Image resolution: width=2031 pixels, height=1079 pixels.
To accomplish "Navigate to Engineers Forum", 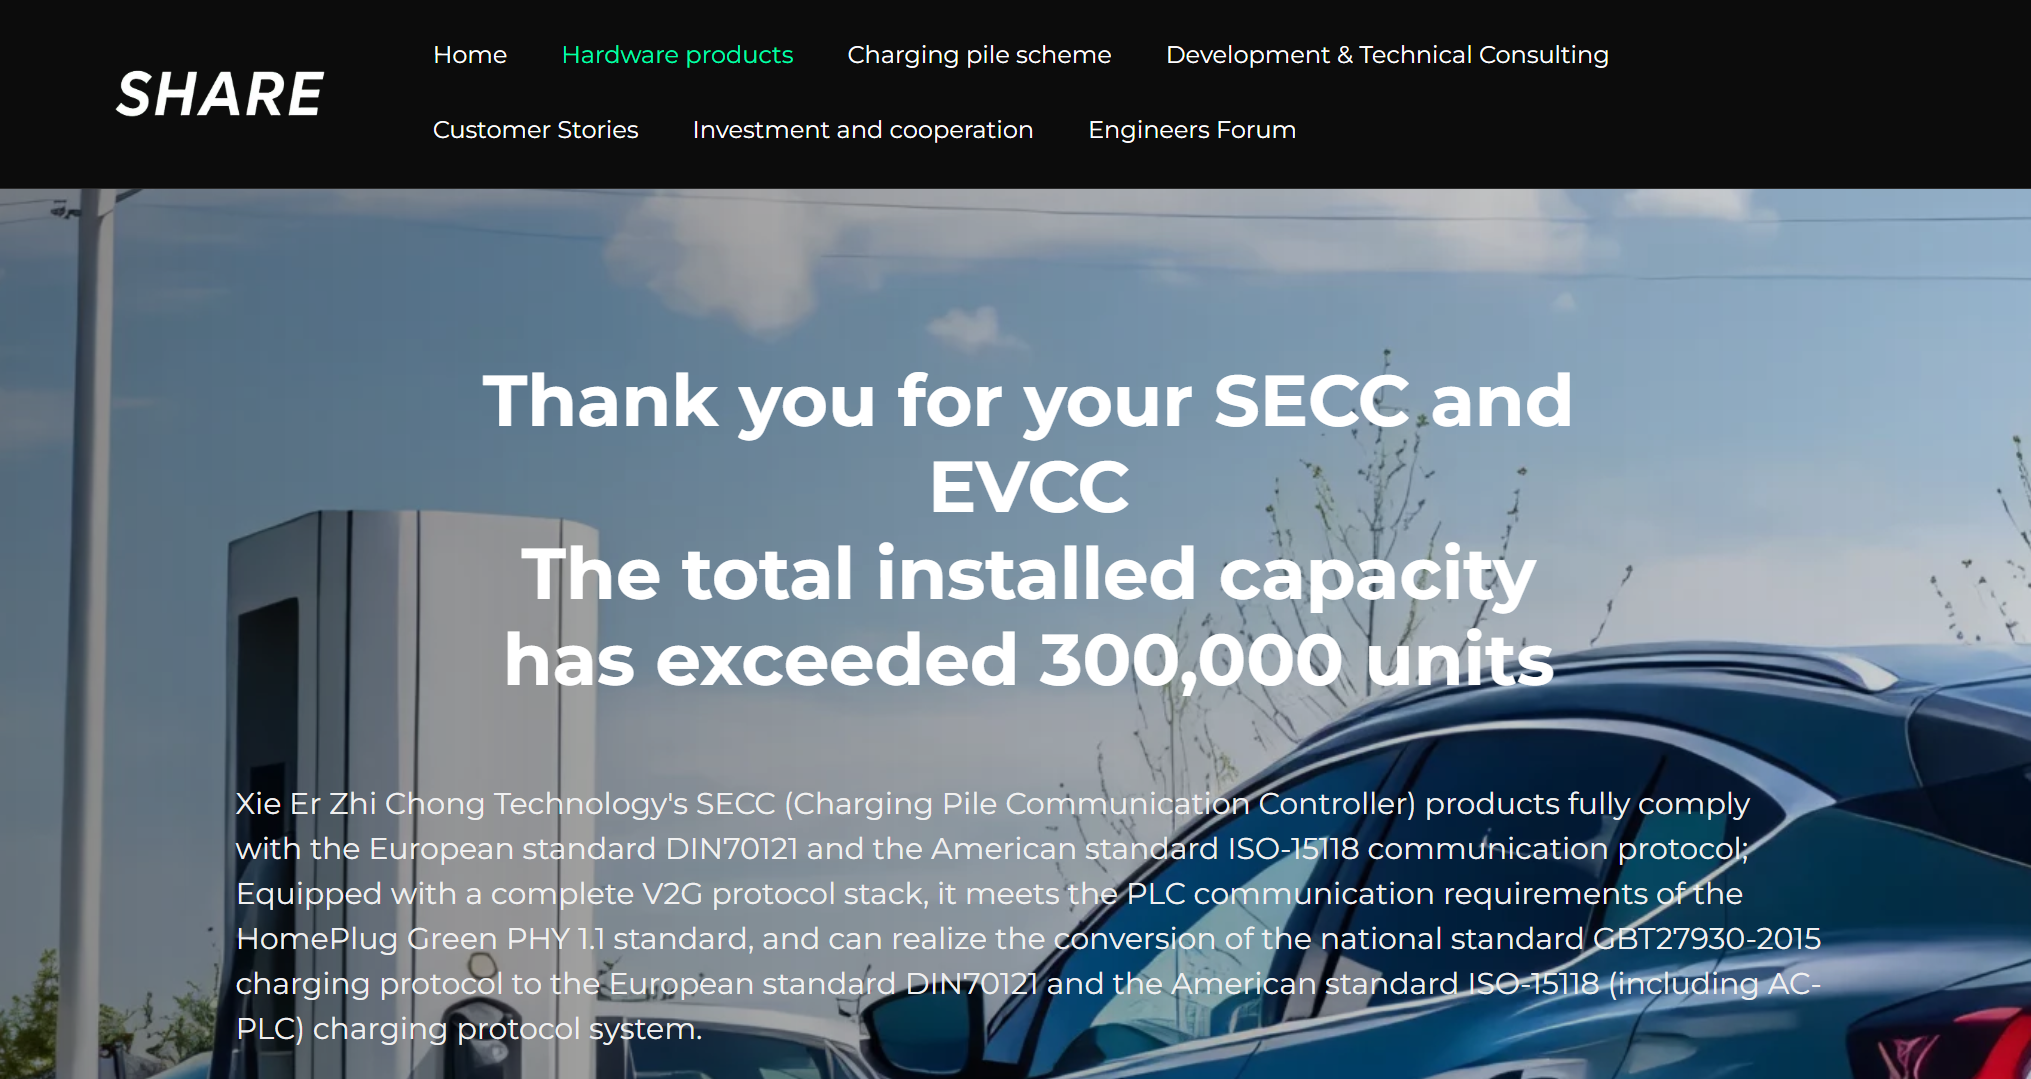I will point(1191,130).
